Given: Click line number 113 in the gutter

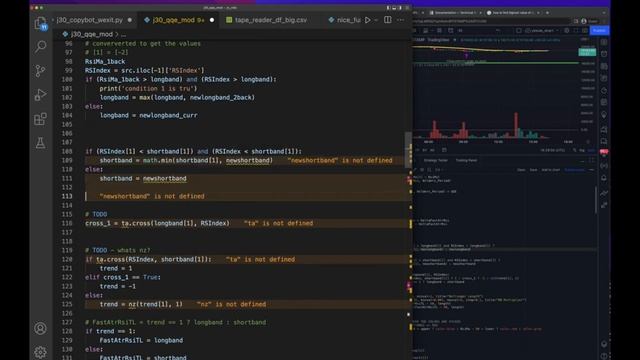Looking at the screenshot, I should pyautogui.click(x=67, y=196).
